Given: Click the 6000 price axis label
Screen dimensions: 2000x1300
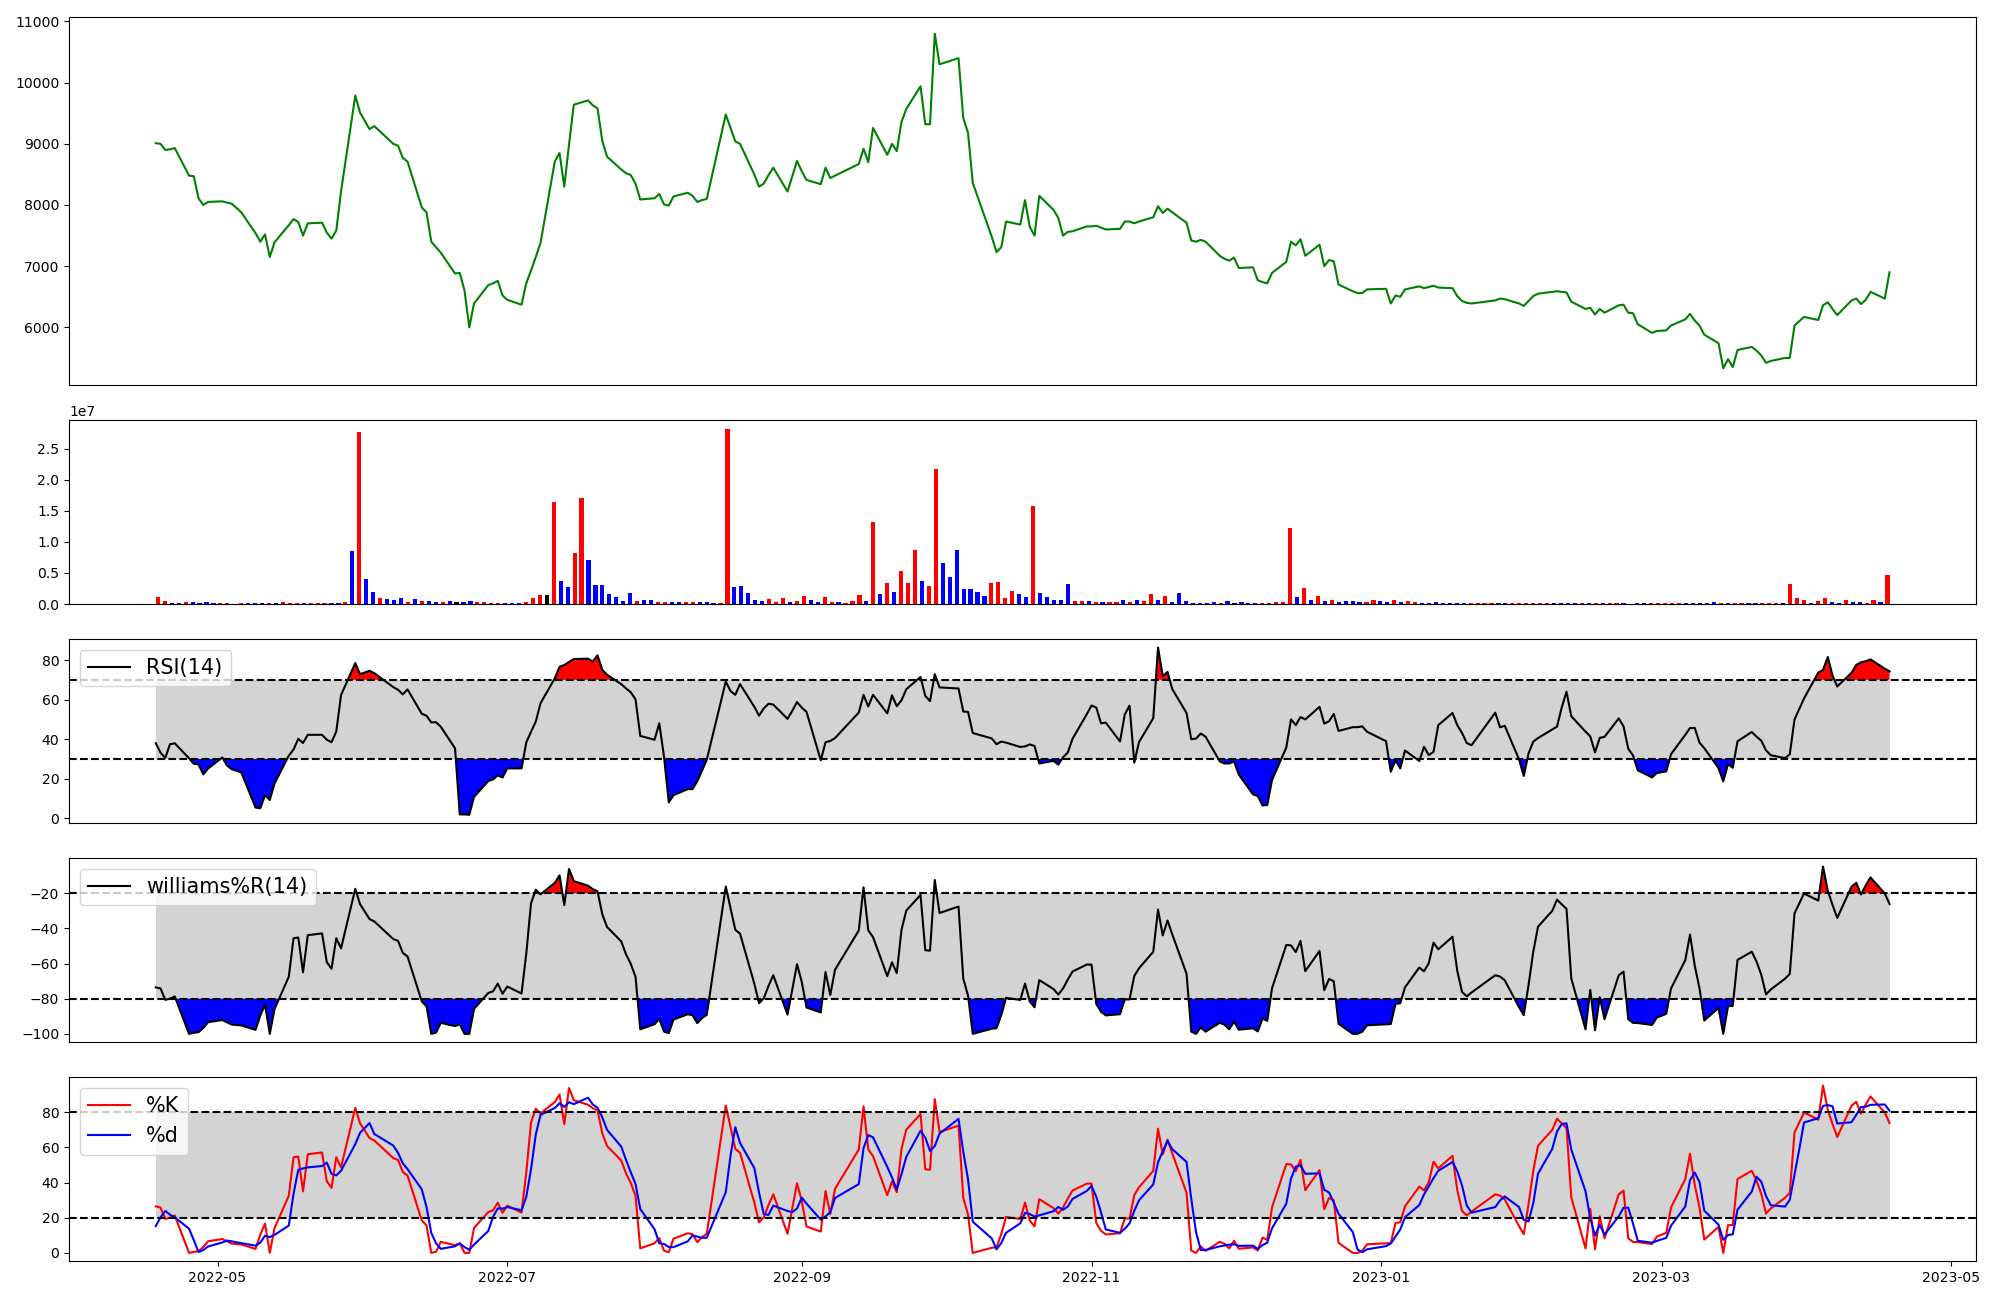Looking at the screenshot, I should click(x=41, y=328).
